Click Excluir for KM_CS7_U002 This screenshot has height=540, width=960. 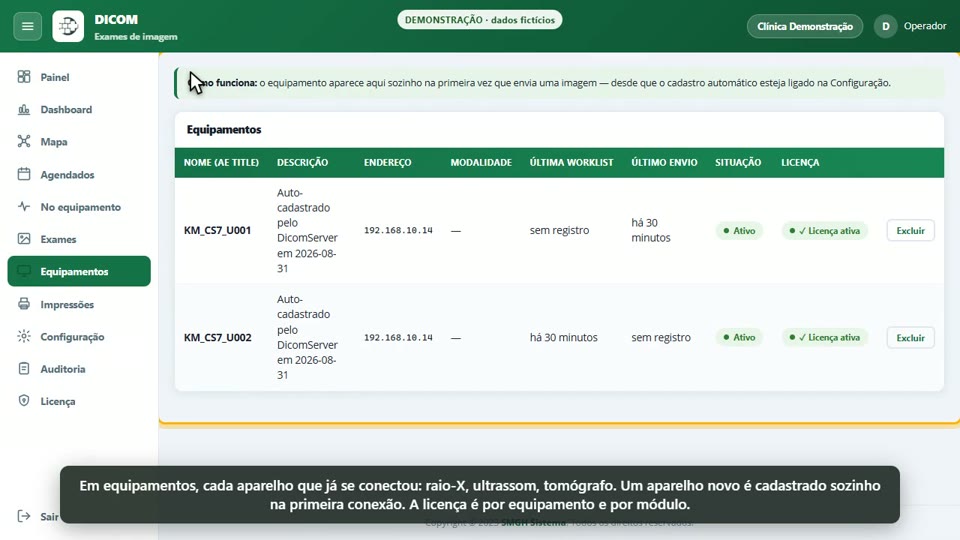point(910,337)
